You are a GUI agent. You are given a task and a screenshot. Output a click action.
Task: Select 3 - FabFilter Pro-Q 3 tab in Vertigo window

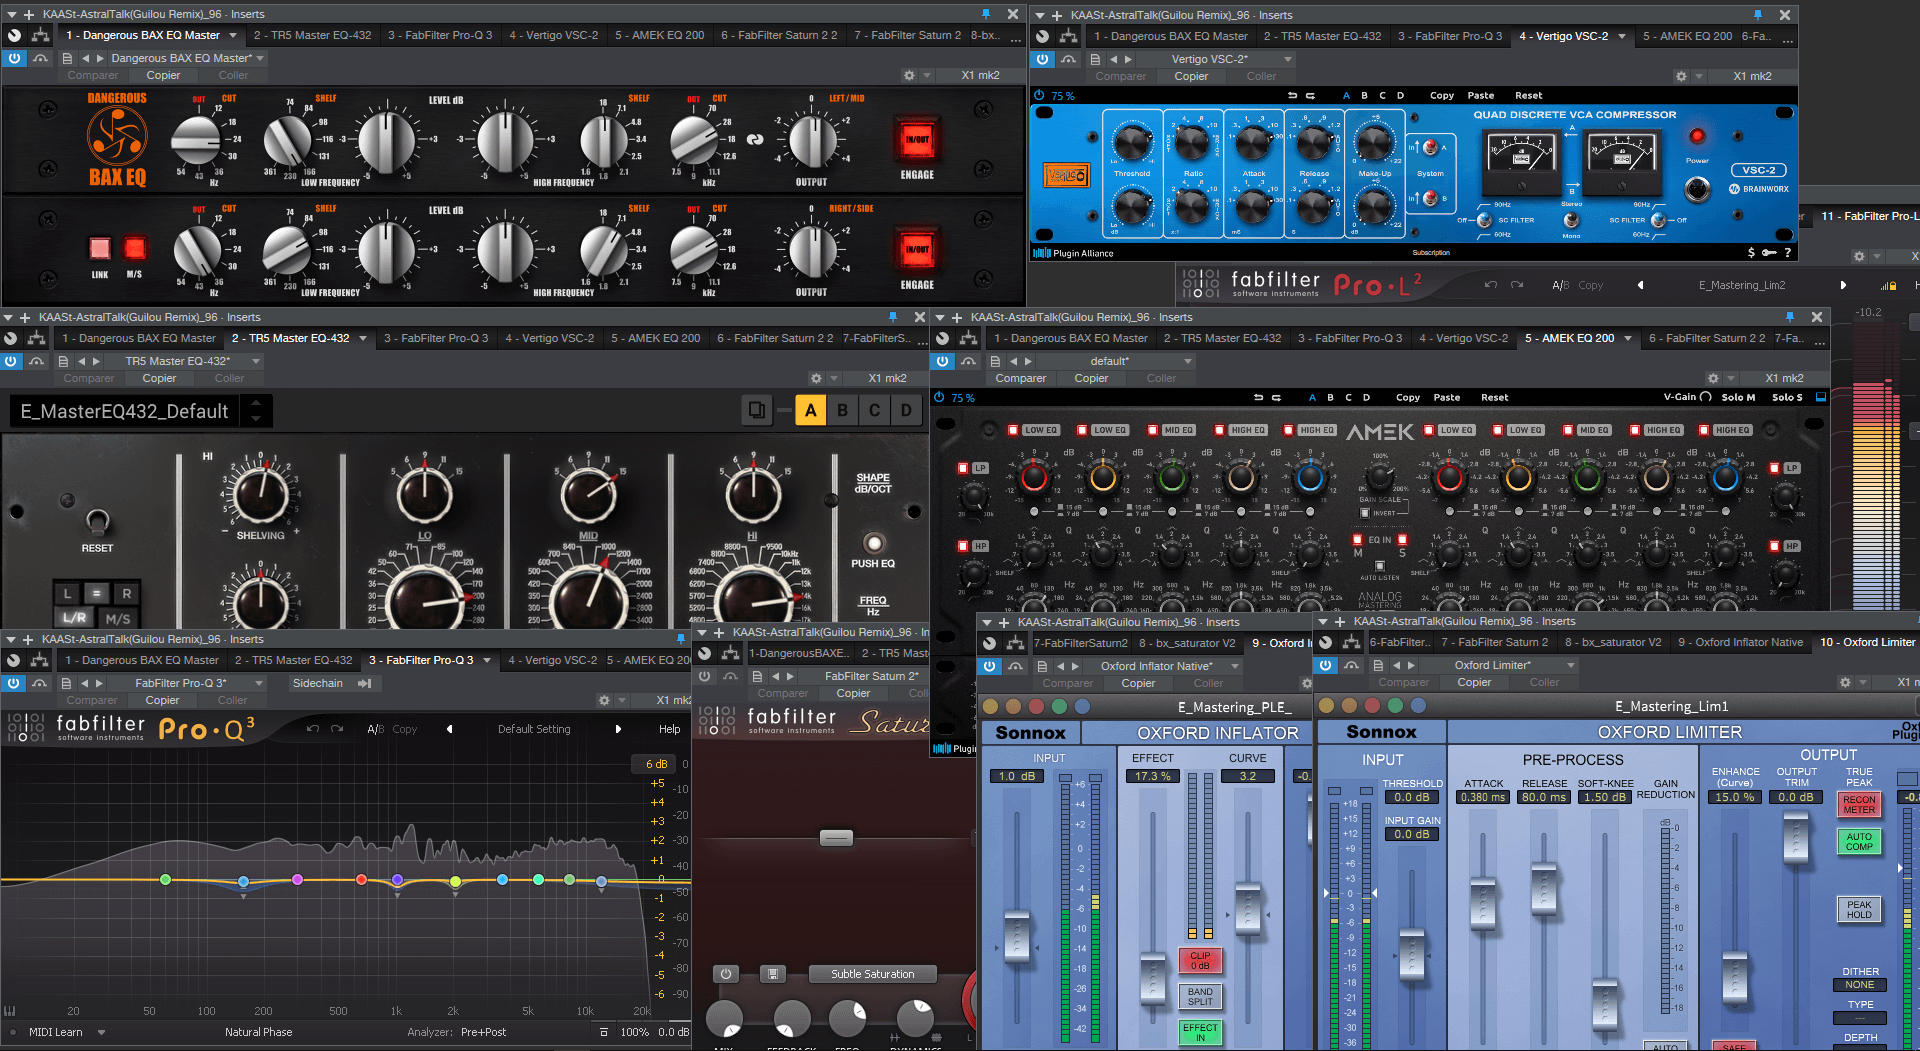tap(1450, 36)
